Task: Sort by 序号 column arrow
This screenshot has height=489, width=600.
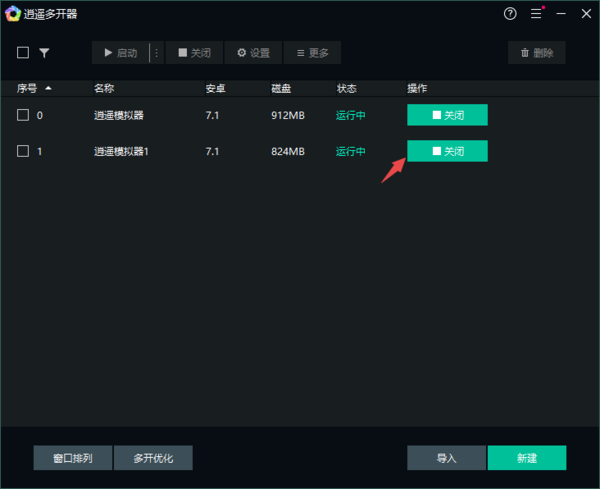Action: [48, 88]
